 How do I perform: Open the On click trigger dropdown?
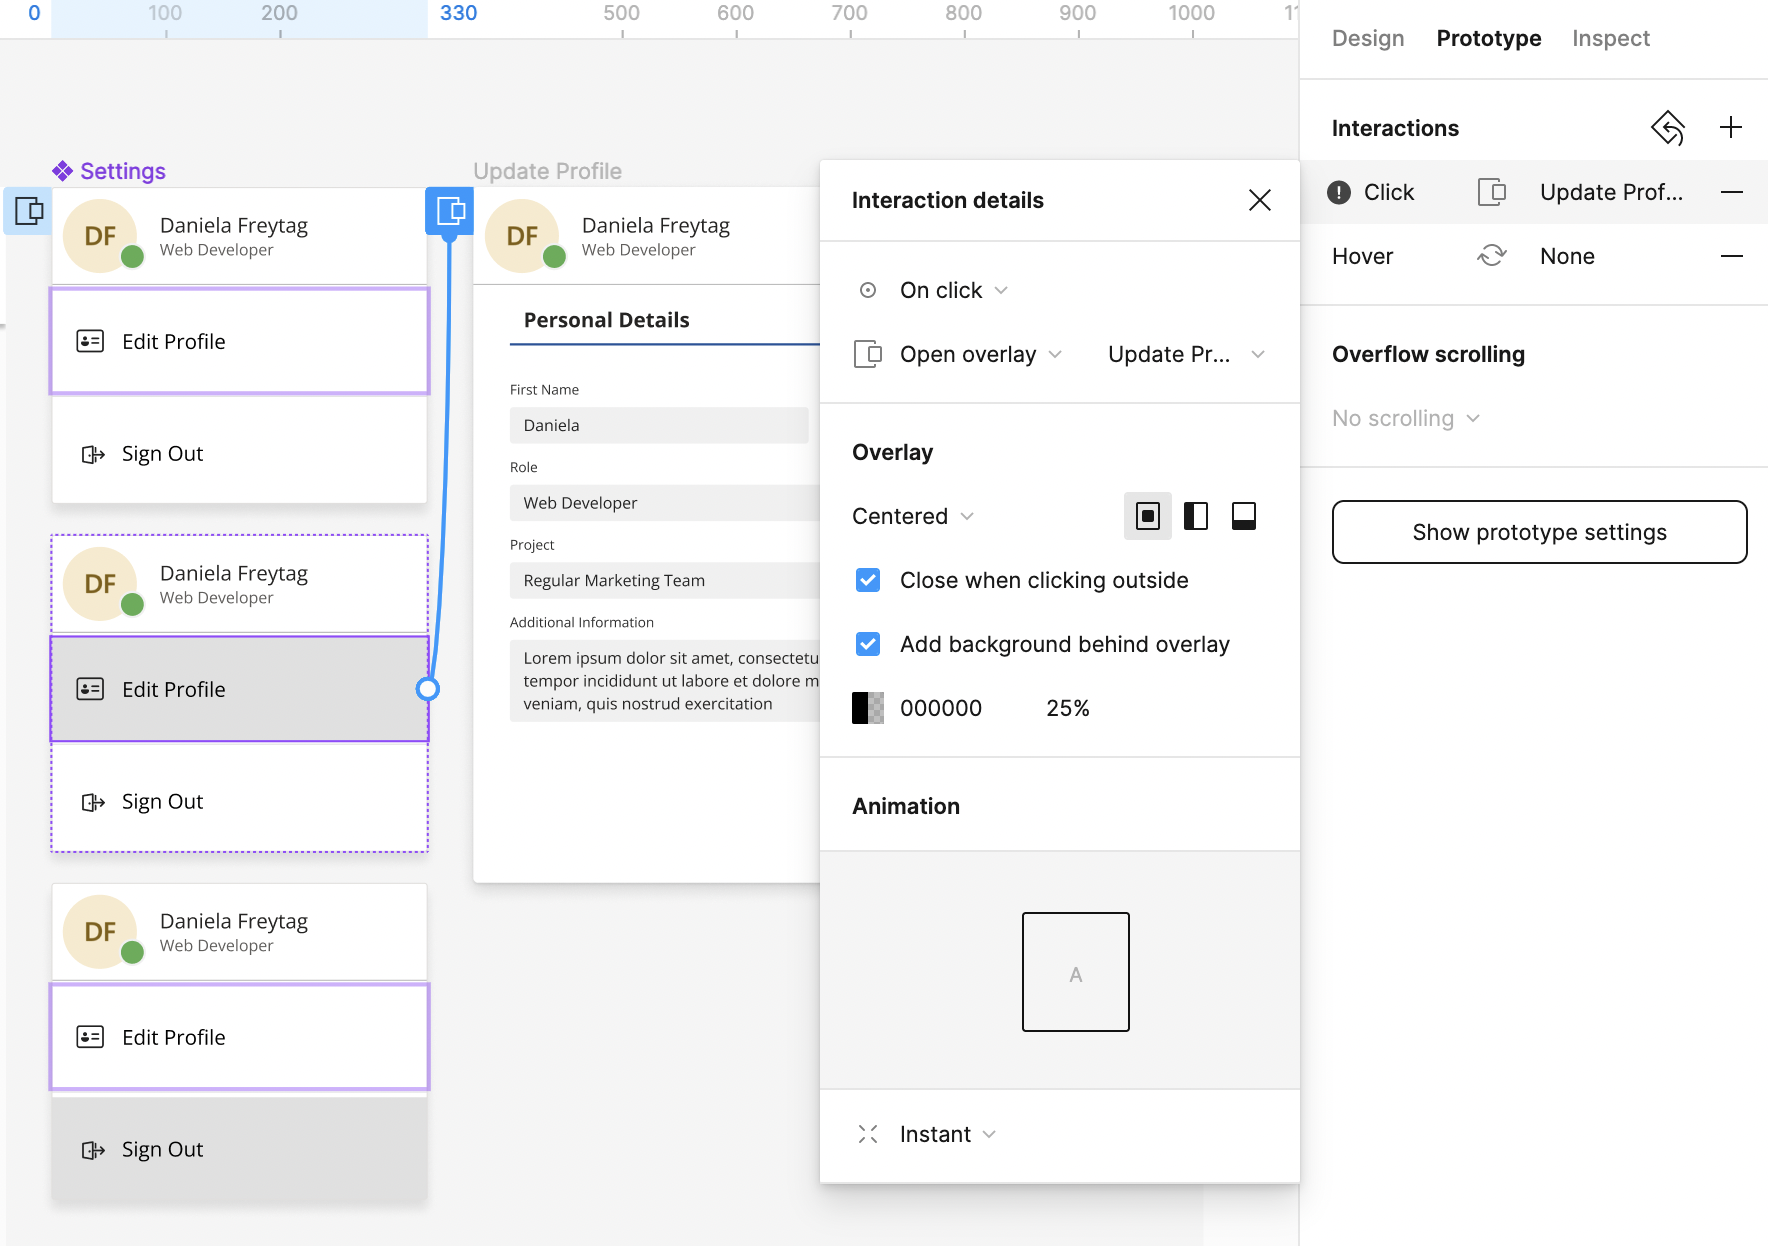[x=954, y=290]
